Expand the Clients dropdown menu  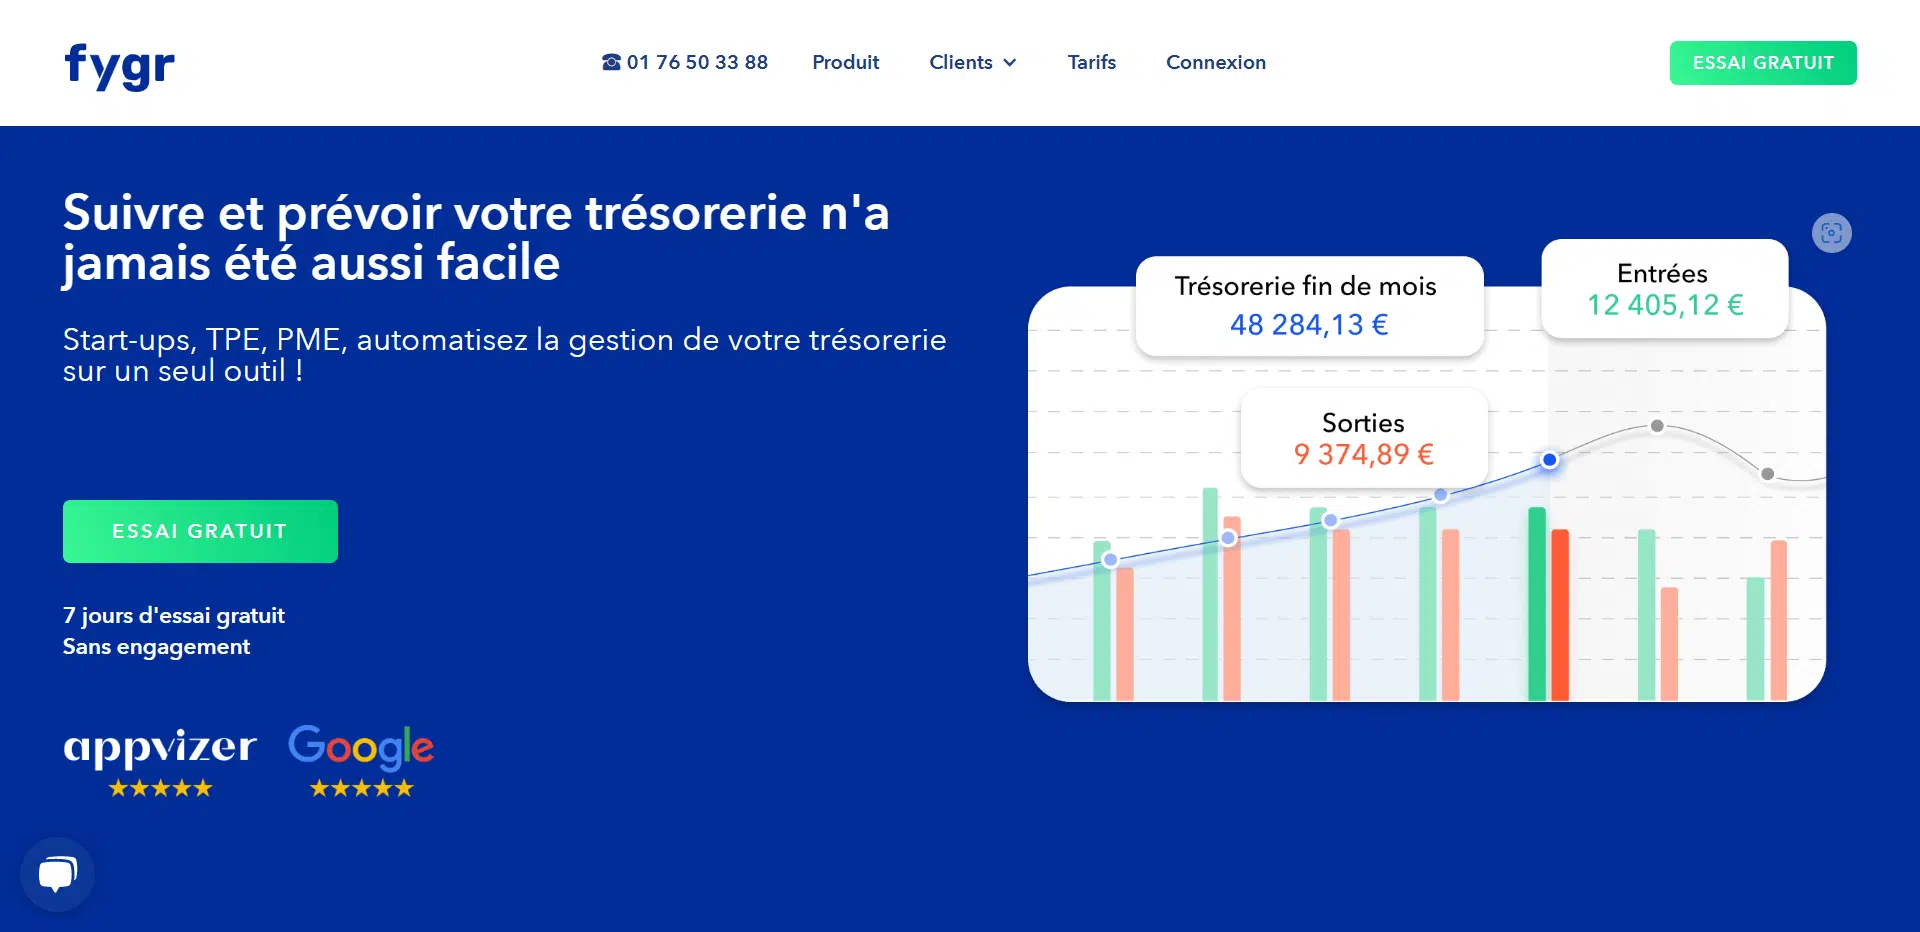click(961, 62)
